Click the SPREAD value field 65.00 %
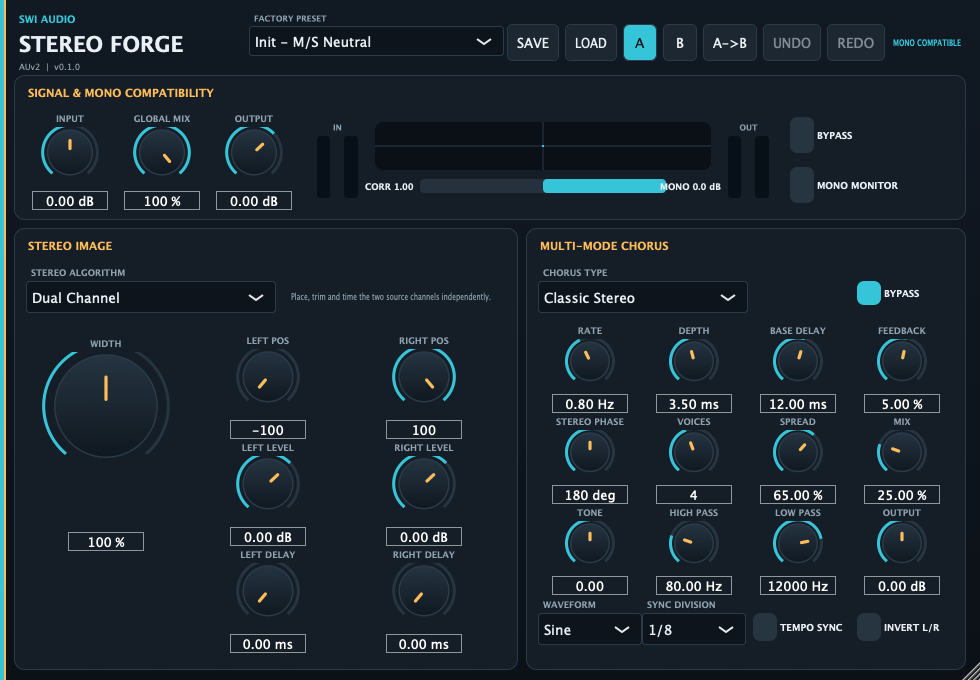980x680 pixels. 798,495
